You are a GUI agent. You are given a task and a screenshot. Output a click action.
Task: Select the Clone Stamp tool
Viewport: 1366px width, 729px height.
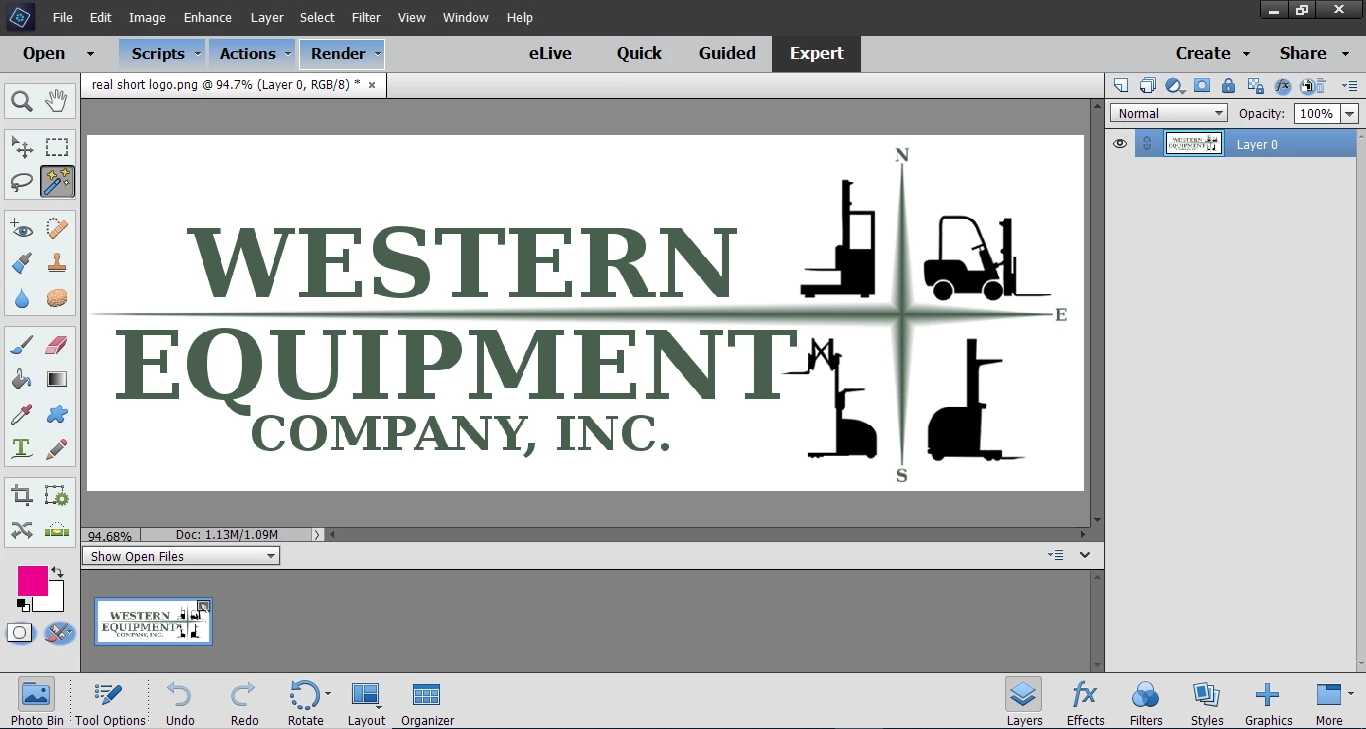(57, 264)
